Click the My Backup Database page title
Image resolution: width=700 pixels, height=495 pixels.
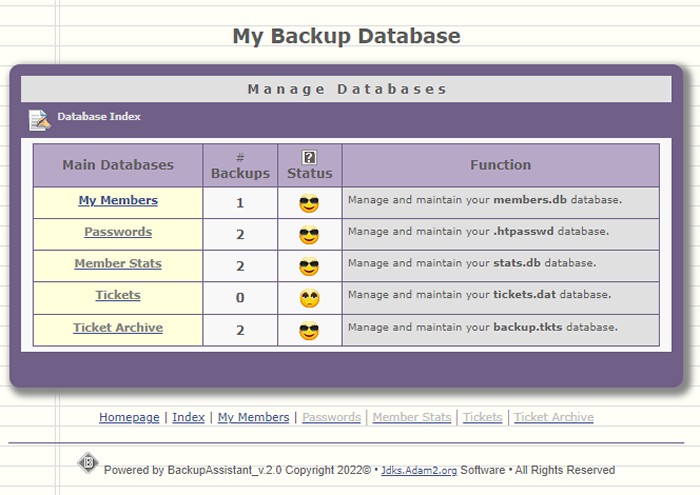[x=346, y=36]
